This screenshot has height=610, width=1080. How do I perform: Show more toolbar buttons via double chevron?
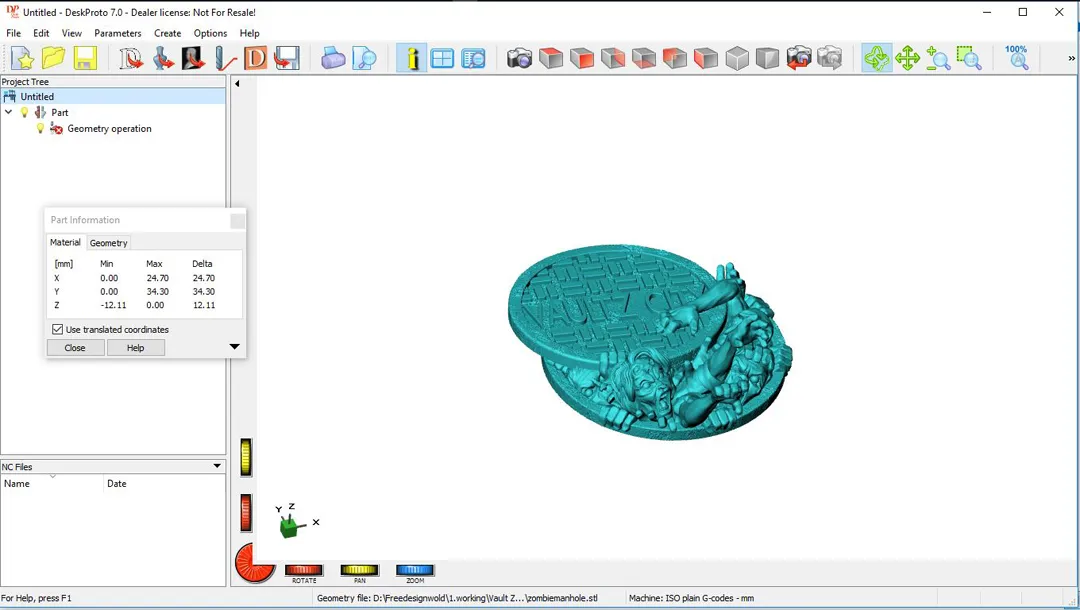1071,59
